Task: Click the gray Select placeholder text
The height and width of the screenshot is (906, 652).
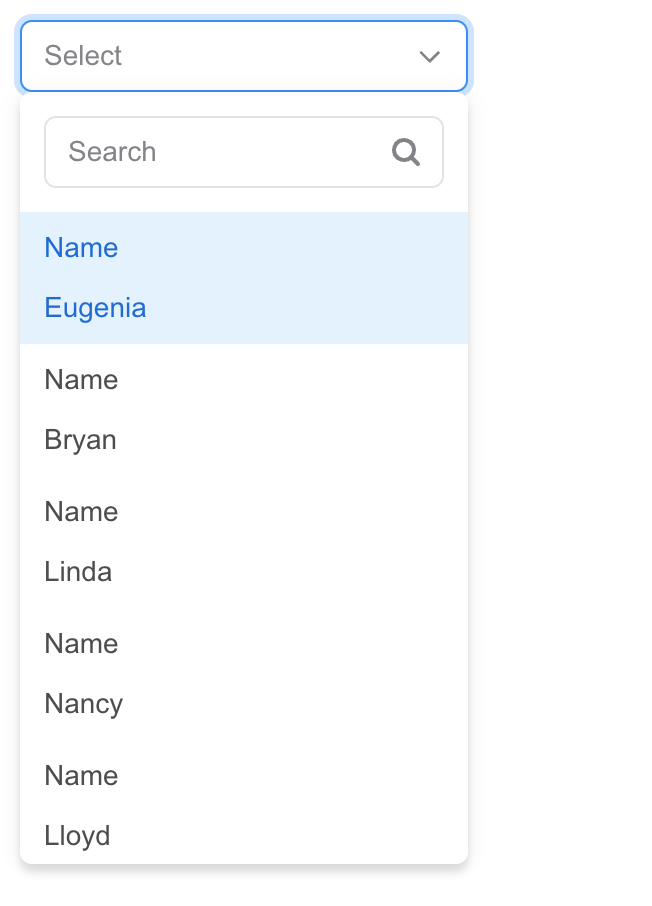Action: [x=83, y=56]
